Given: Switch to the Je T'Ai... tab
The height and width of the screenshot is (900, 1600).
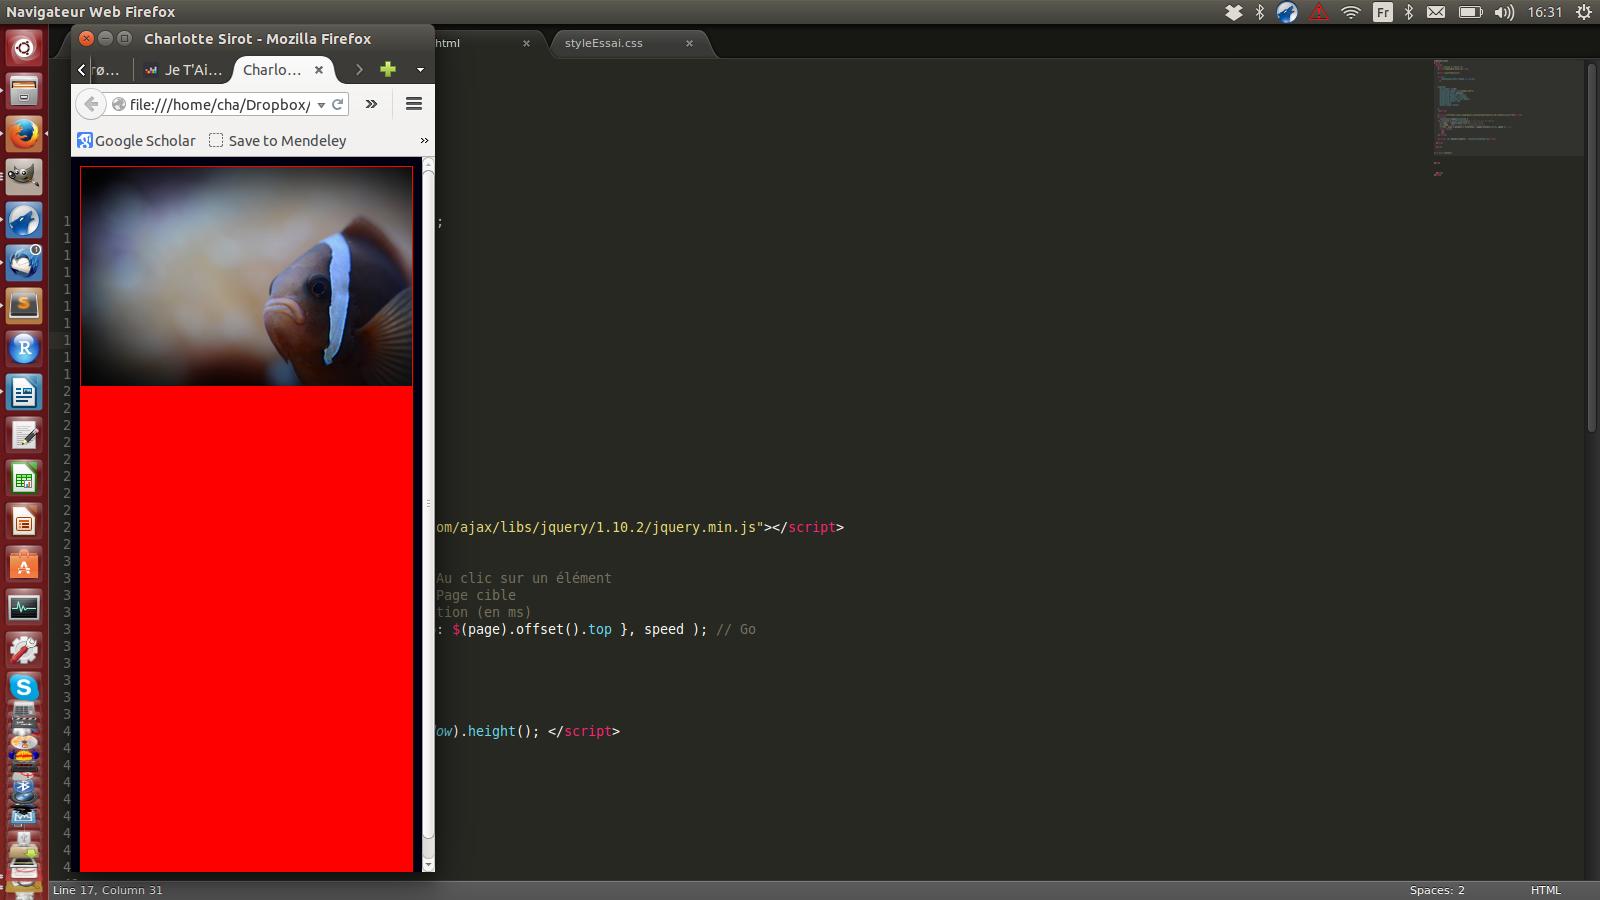Looking at the screenshot, I should pos(183,70).
